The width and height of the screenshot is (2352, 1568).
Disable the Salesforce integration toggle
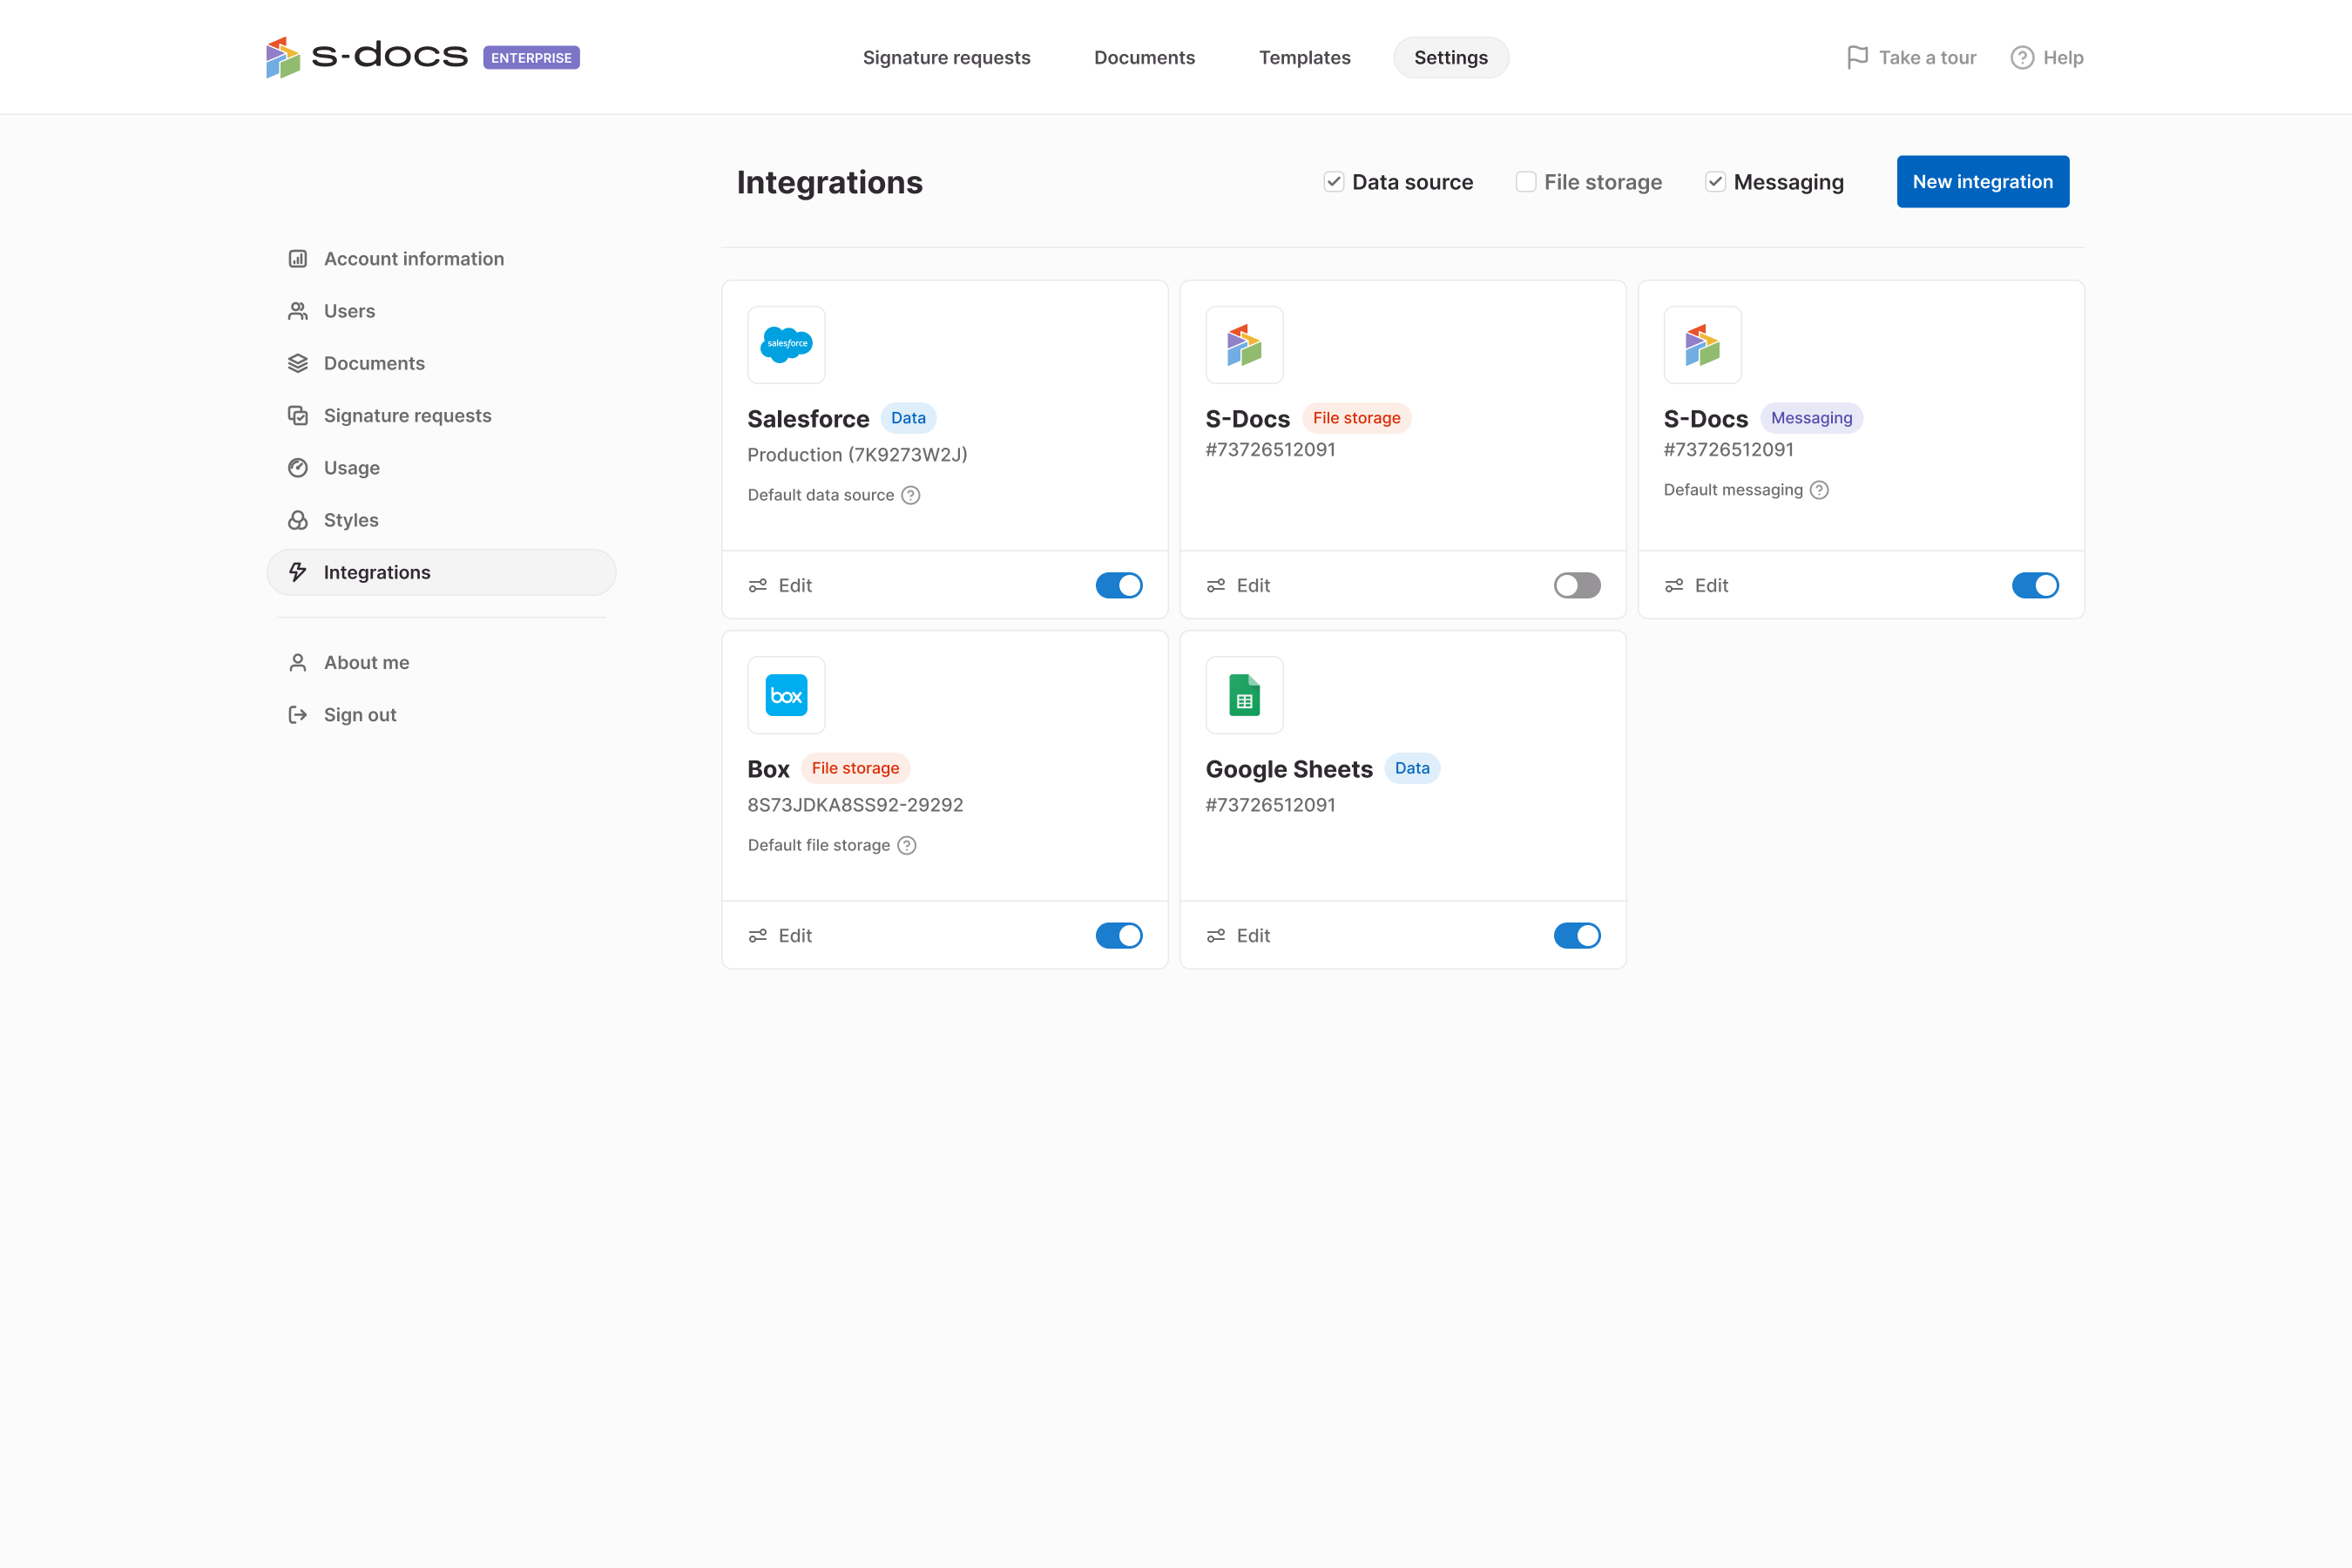[x=1118, y=585]
